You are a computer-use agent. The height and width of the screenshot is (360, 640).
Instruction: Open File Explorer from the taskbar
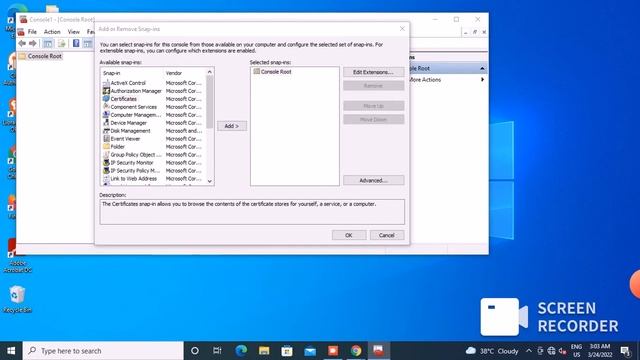click(x=264, y=351)
